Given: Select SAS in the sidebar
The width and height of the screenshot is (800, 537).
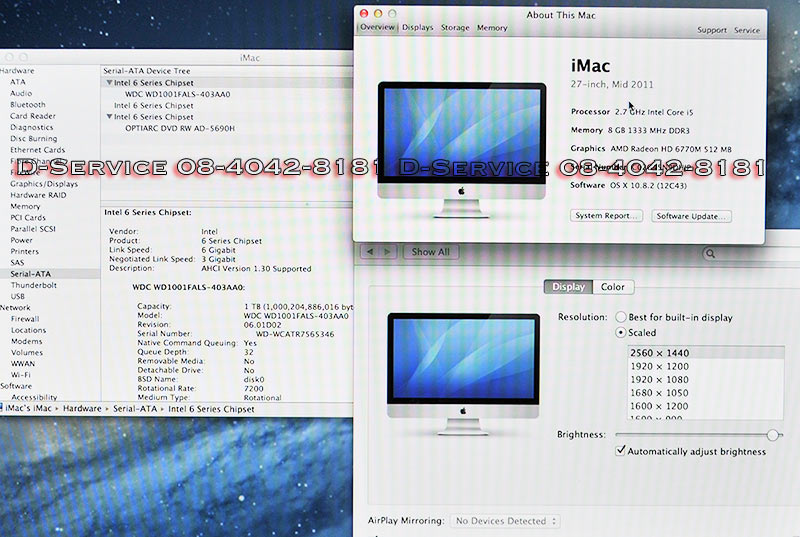Looking at the screenshot, I should [17, 263].
